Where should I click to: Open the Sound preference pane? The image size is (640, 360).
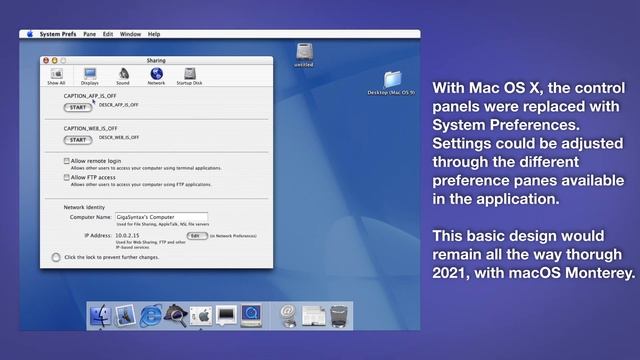[x=123, y=76]
